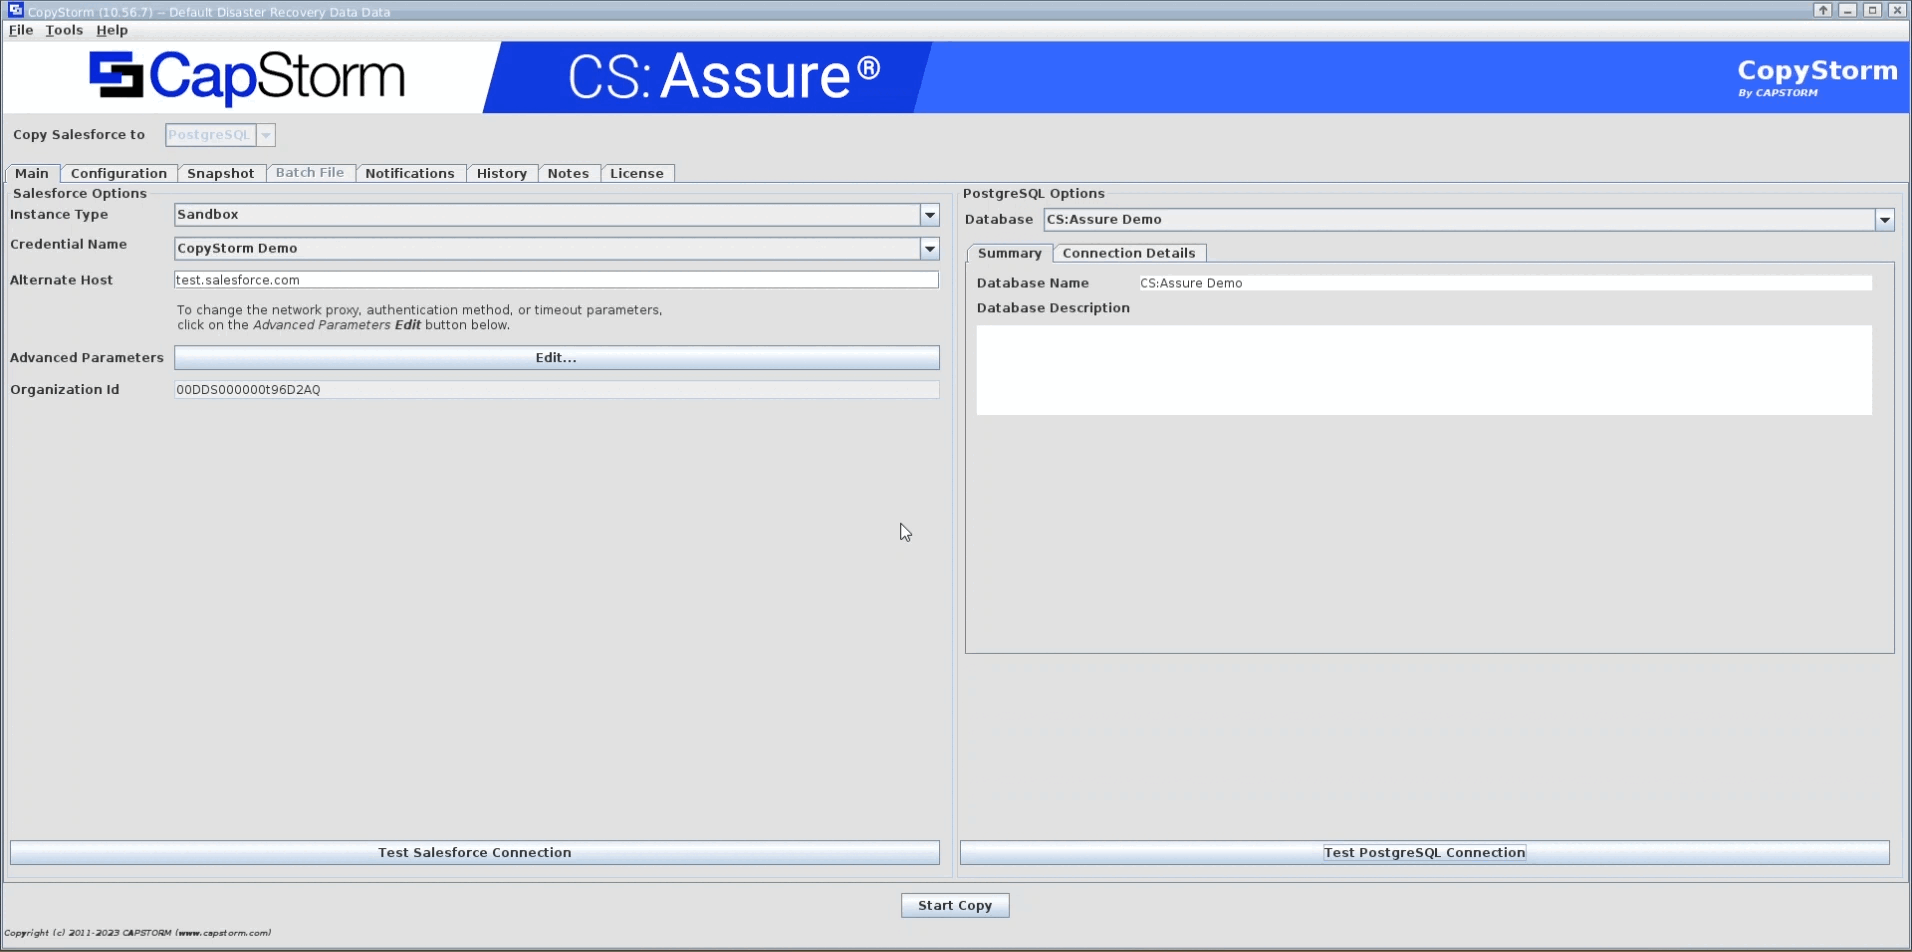
Task: View the History tab
Action: [502, 173]
